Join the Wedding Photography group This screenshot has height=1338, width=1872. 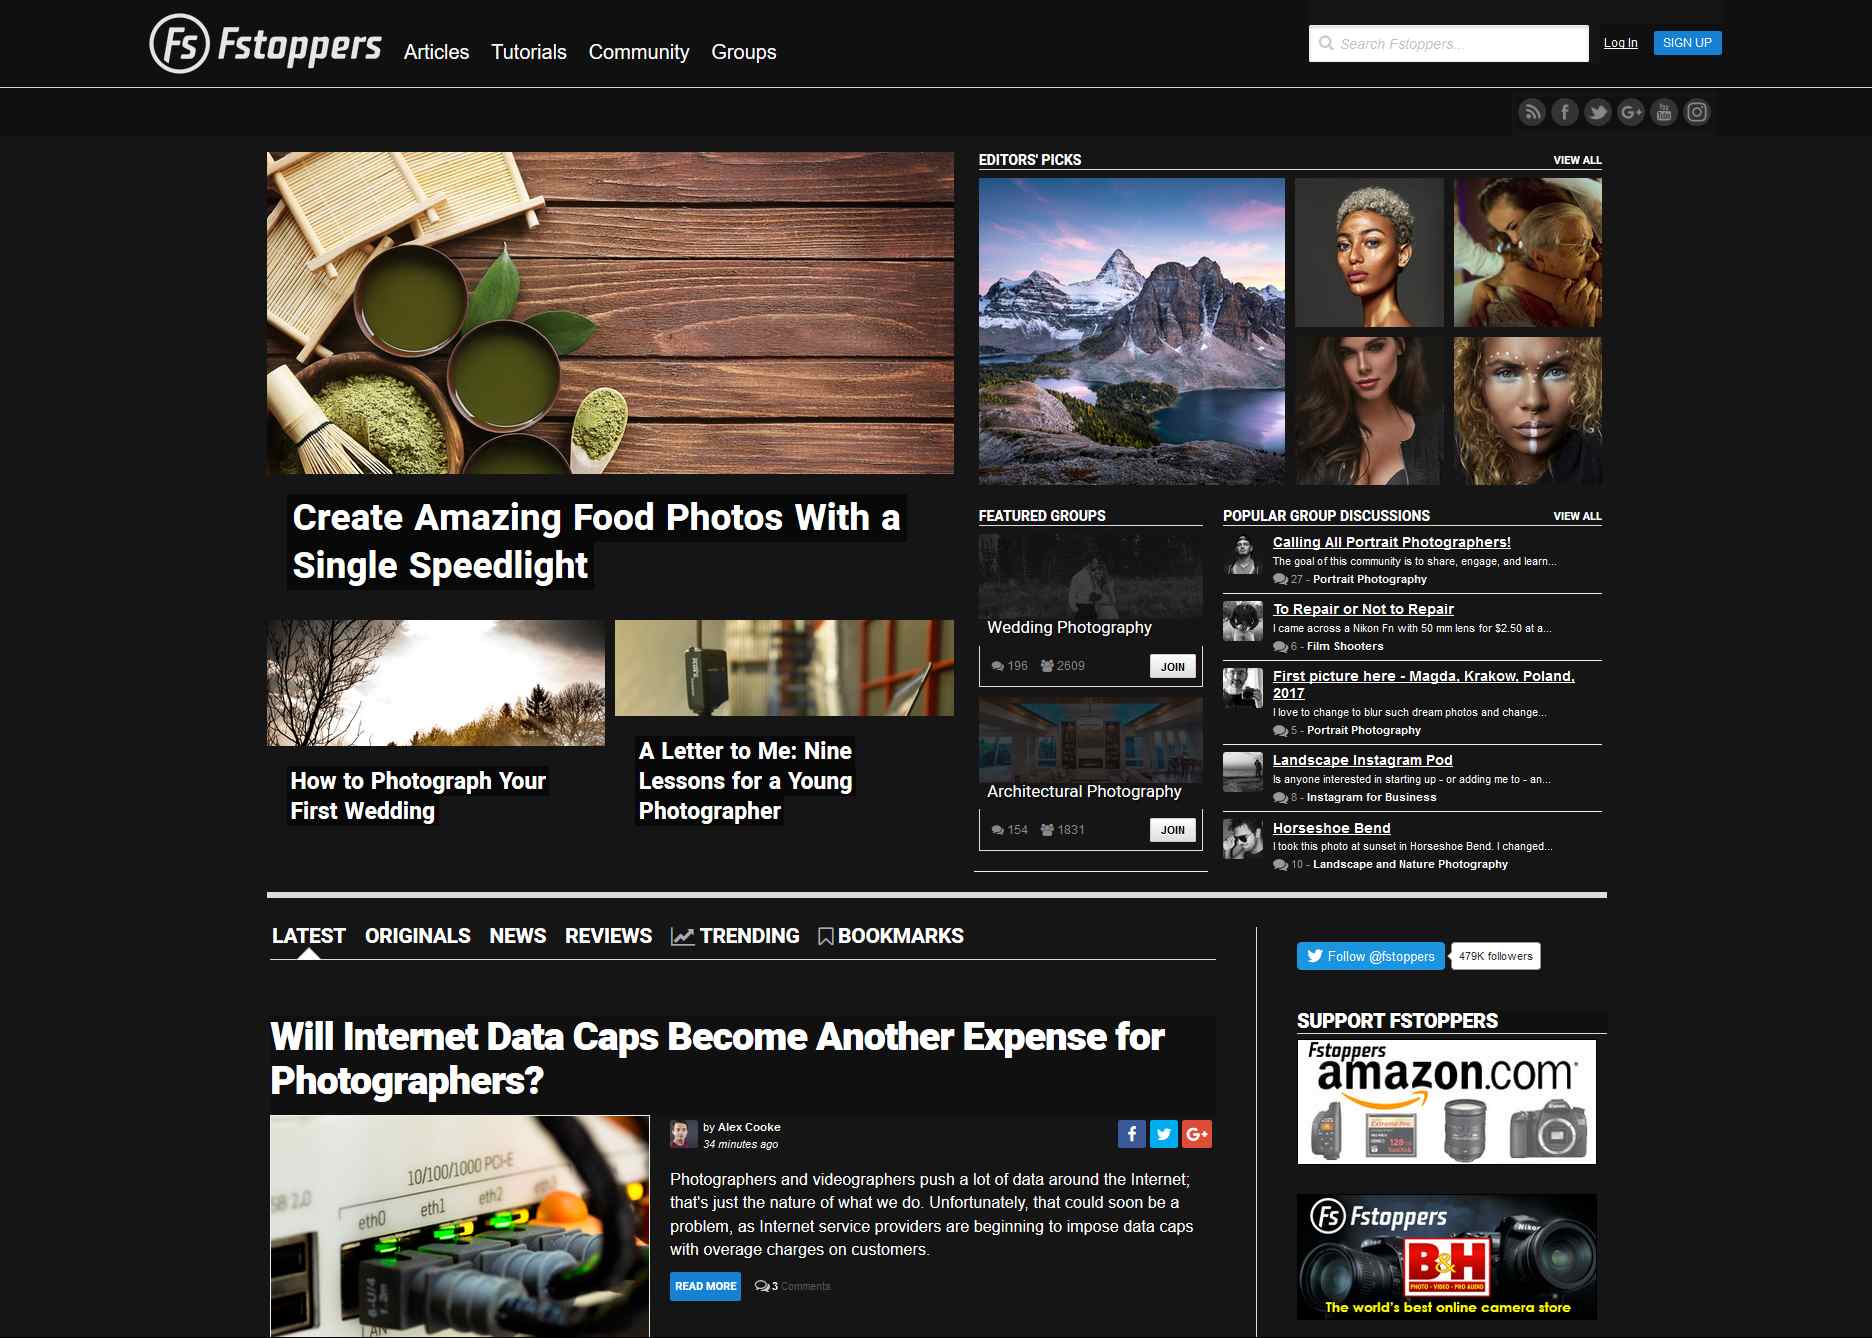pyautogui.click(x=1173, y=667)
